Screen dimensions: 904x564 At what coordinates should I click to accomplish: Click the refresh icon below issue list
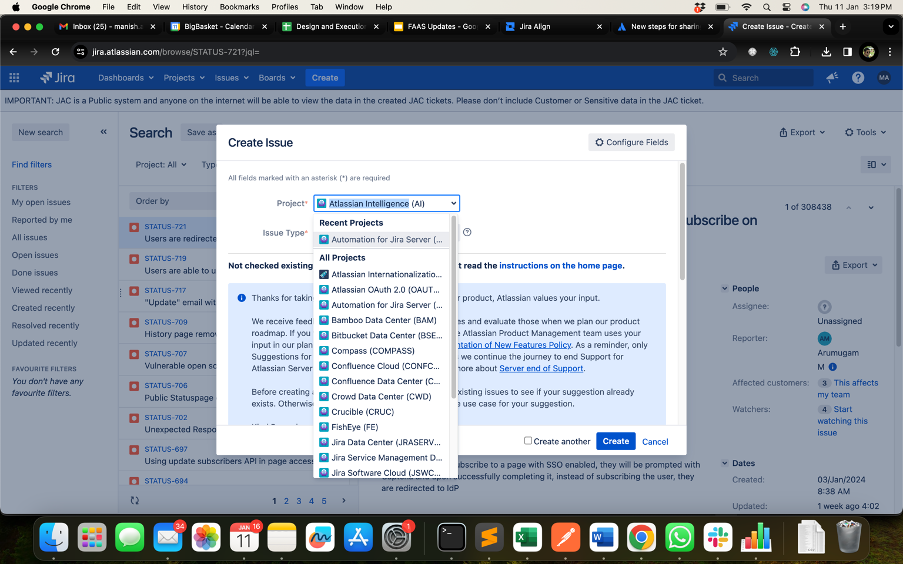(x=134, y=501)
